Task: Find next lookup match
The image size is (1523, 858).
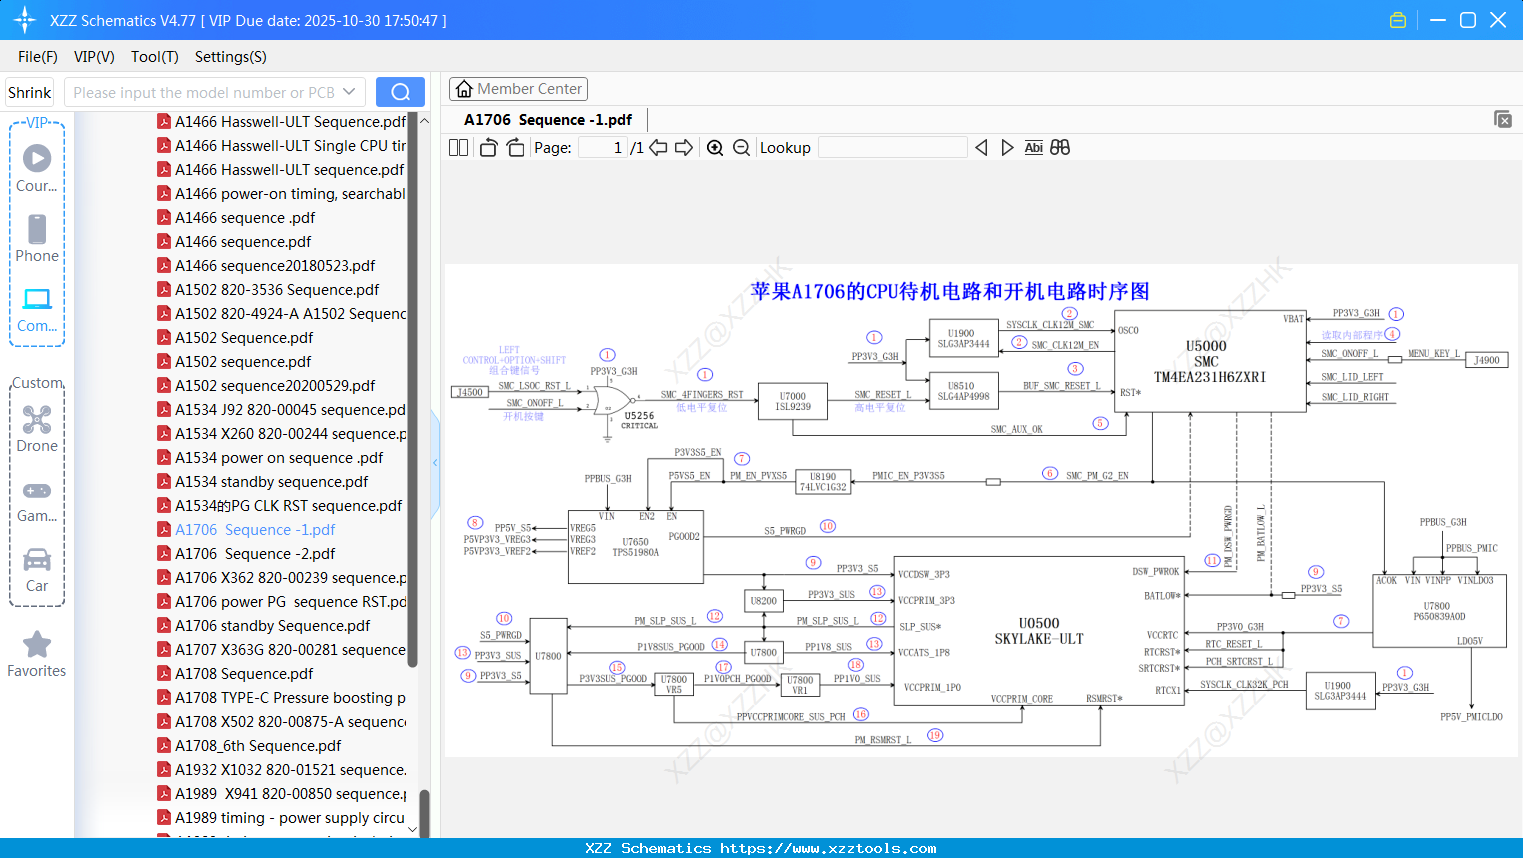Action: coord(1007,148)
